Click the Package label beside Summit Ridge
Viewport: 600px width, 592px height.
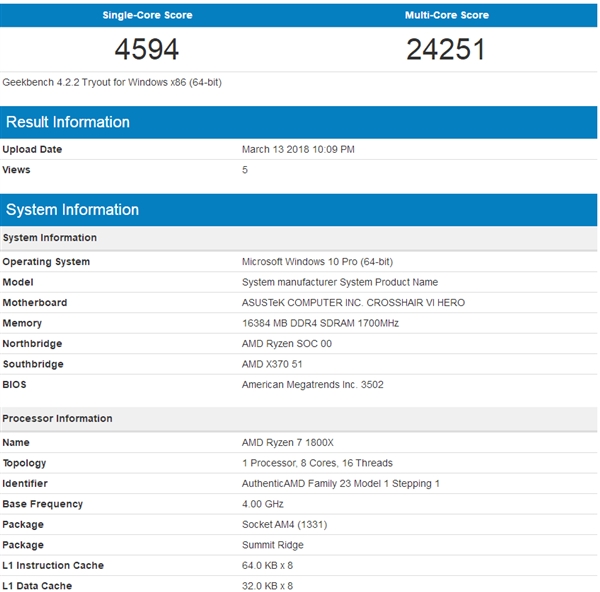tap(23, 545)
